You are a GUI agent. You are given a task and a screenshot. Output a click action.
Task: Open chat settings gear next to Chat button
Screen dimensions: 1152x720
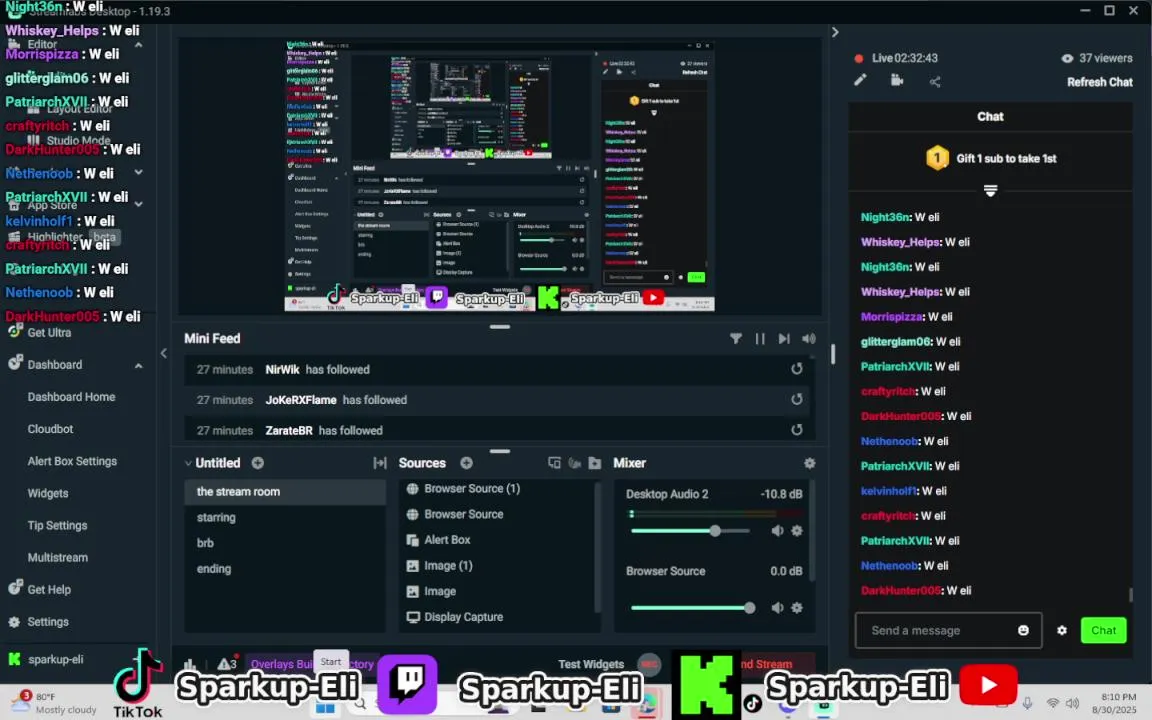(x=1062, y=630)
